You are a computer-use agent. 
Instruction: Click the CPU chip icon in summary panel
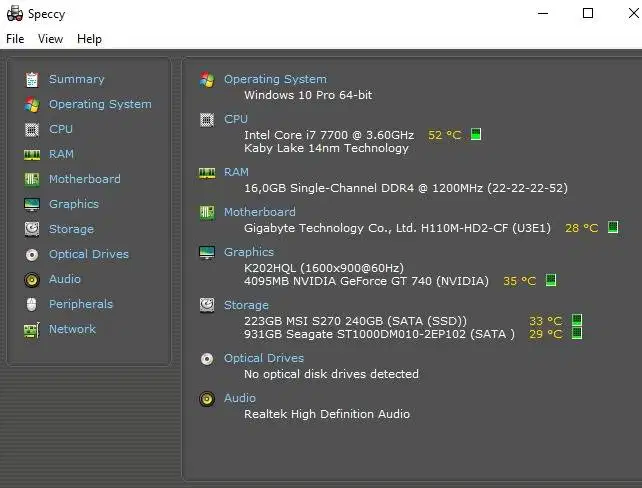tap(207, 120)
